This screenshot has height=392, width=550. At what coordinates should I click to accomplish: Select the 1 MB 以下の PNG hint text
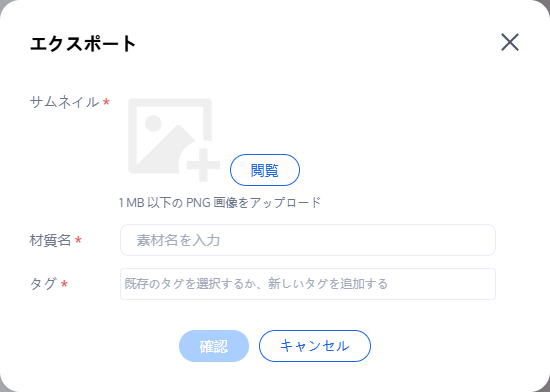pos(220,203)
